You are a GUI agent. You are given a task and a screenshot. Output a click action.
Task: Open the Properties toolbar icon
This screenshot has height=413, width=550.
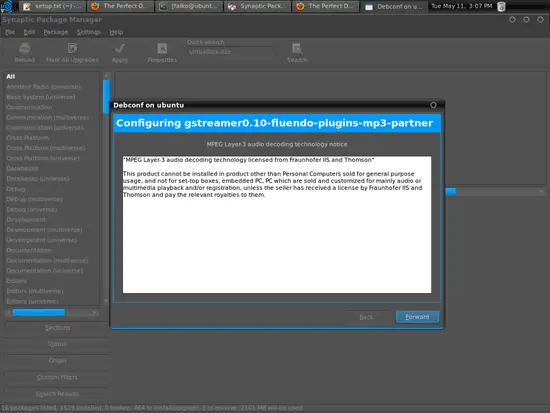(x=162, y=48)
